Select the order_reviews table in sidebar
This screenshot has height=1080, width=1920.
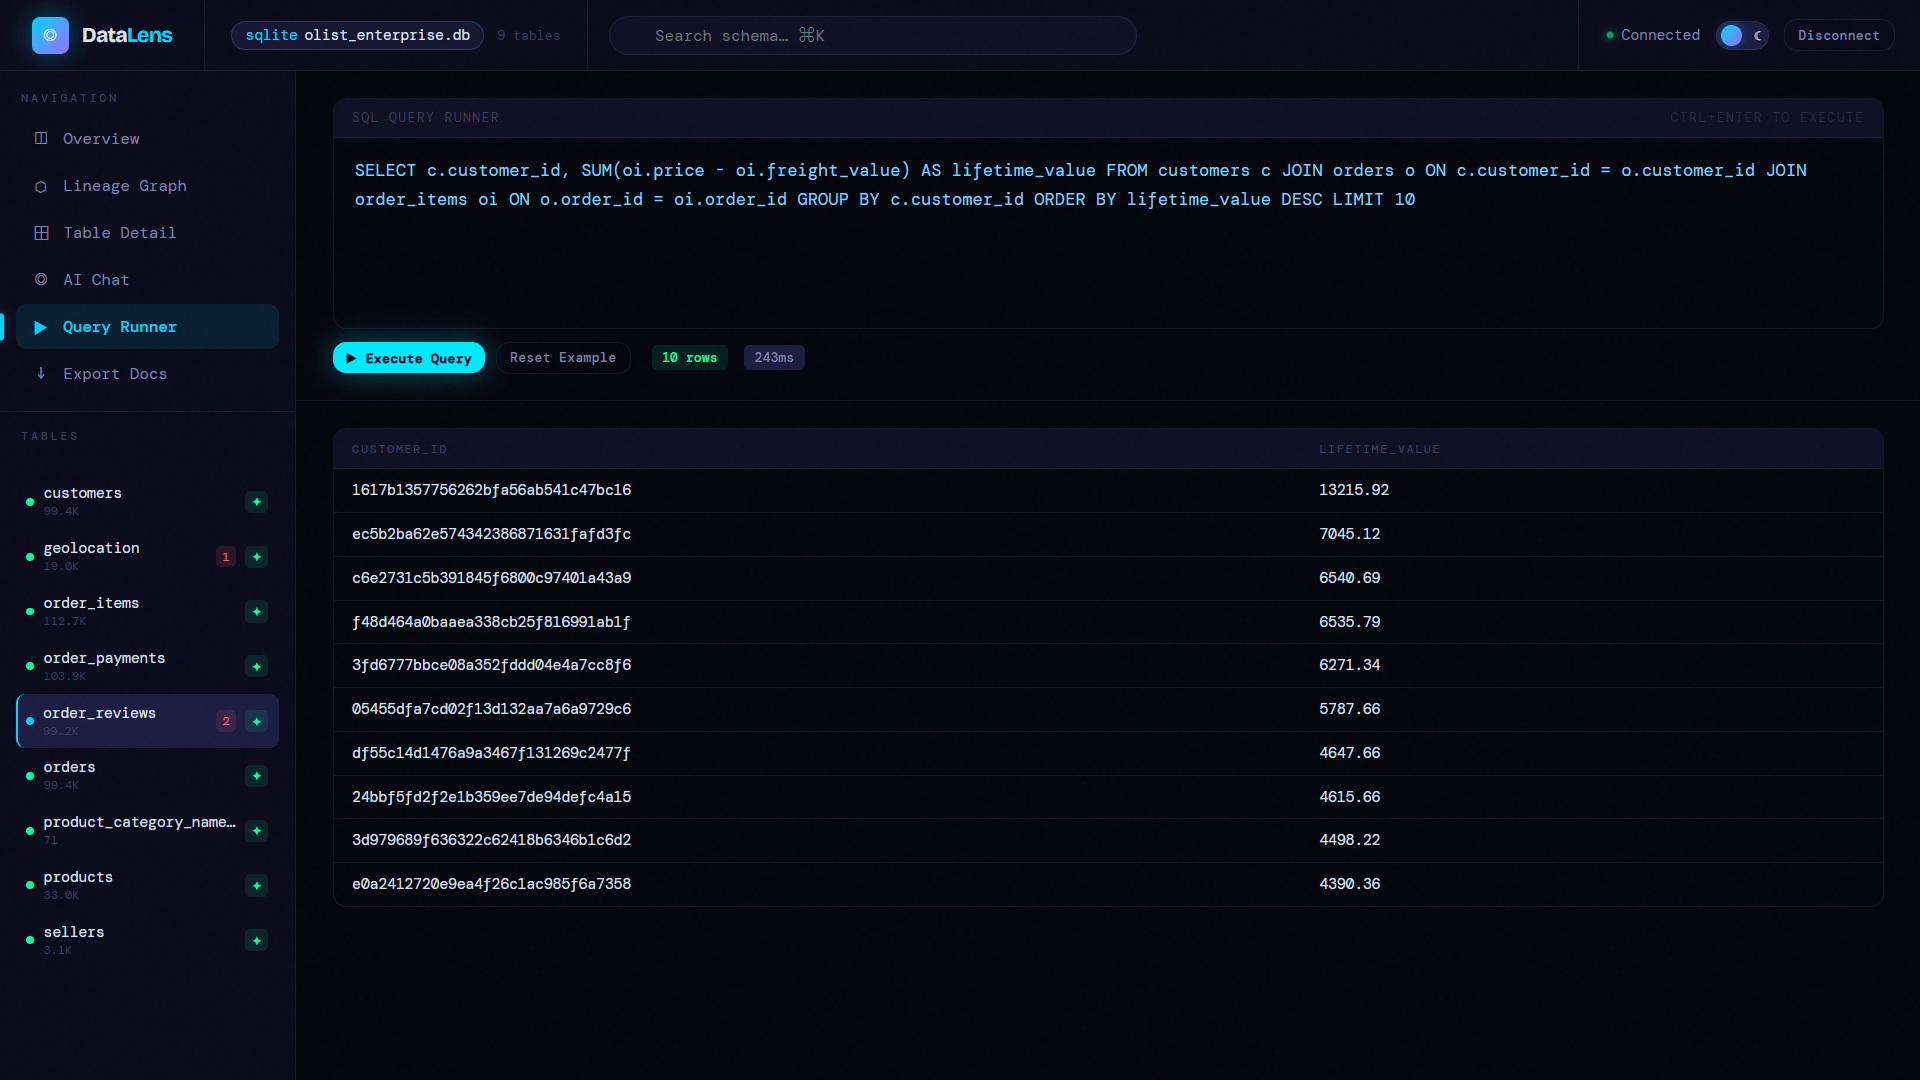click(x=147, y=721)
